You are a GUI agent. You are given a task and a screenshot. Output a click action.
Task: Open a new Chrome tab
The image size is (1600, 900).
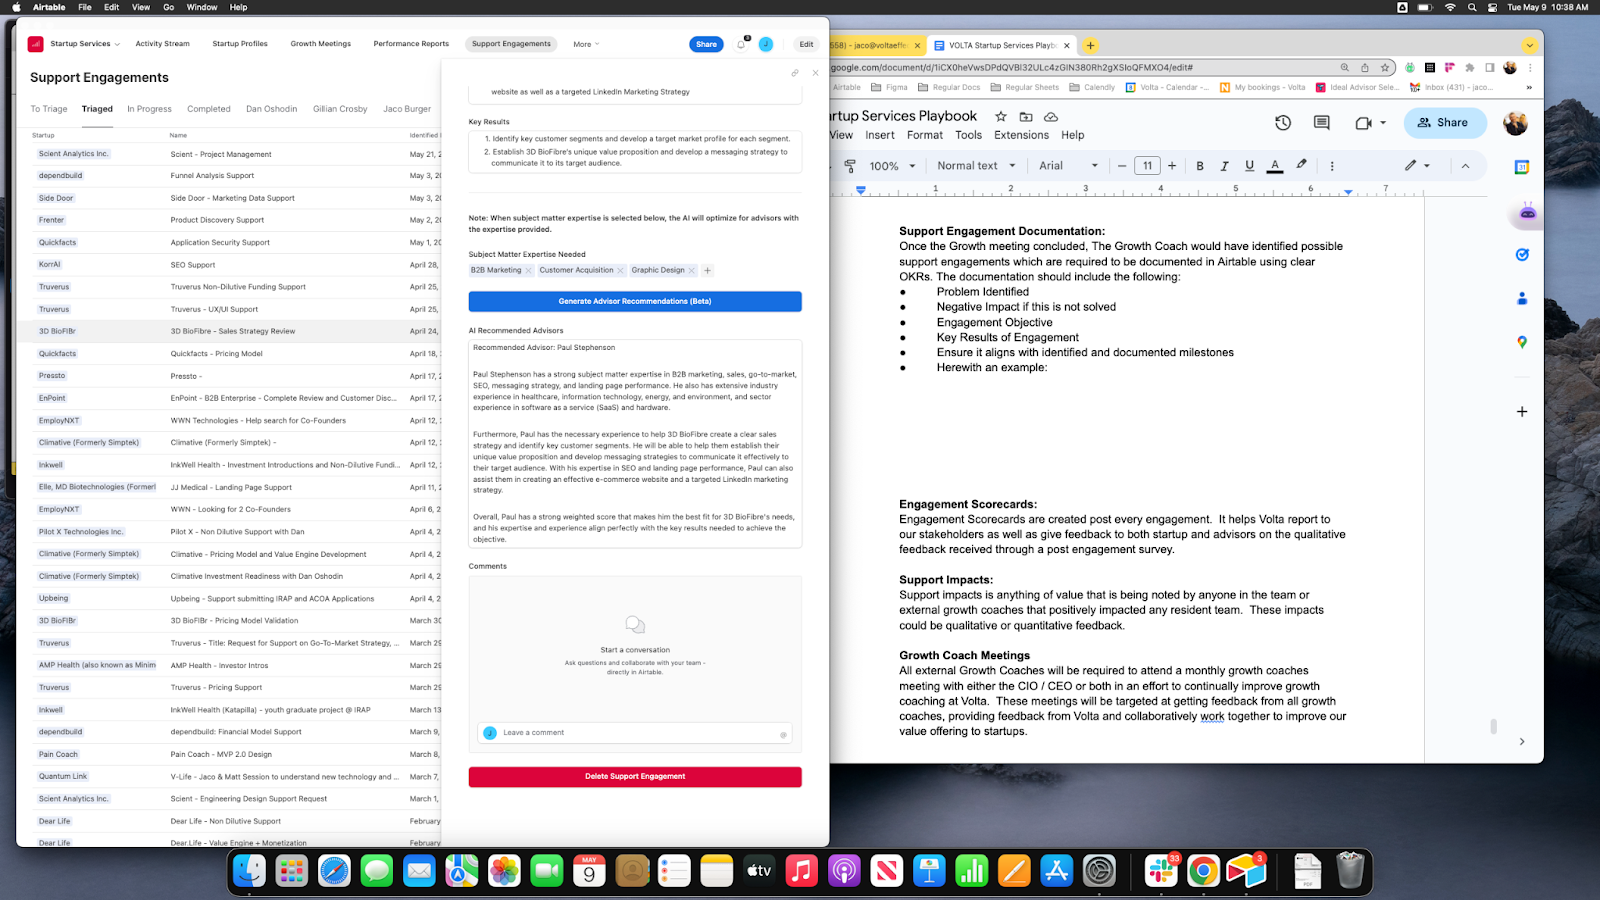[1090, 45]
